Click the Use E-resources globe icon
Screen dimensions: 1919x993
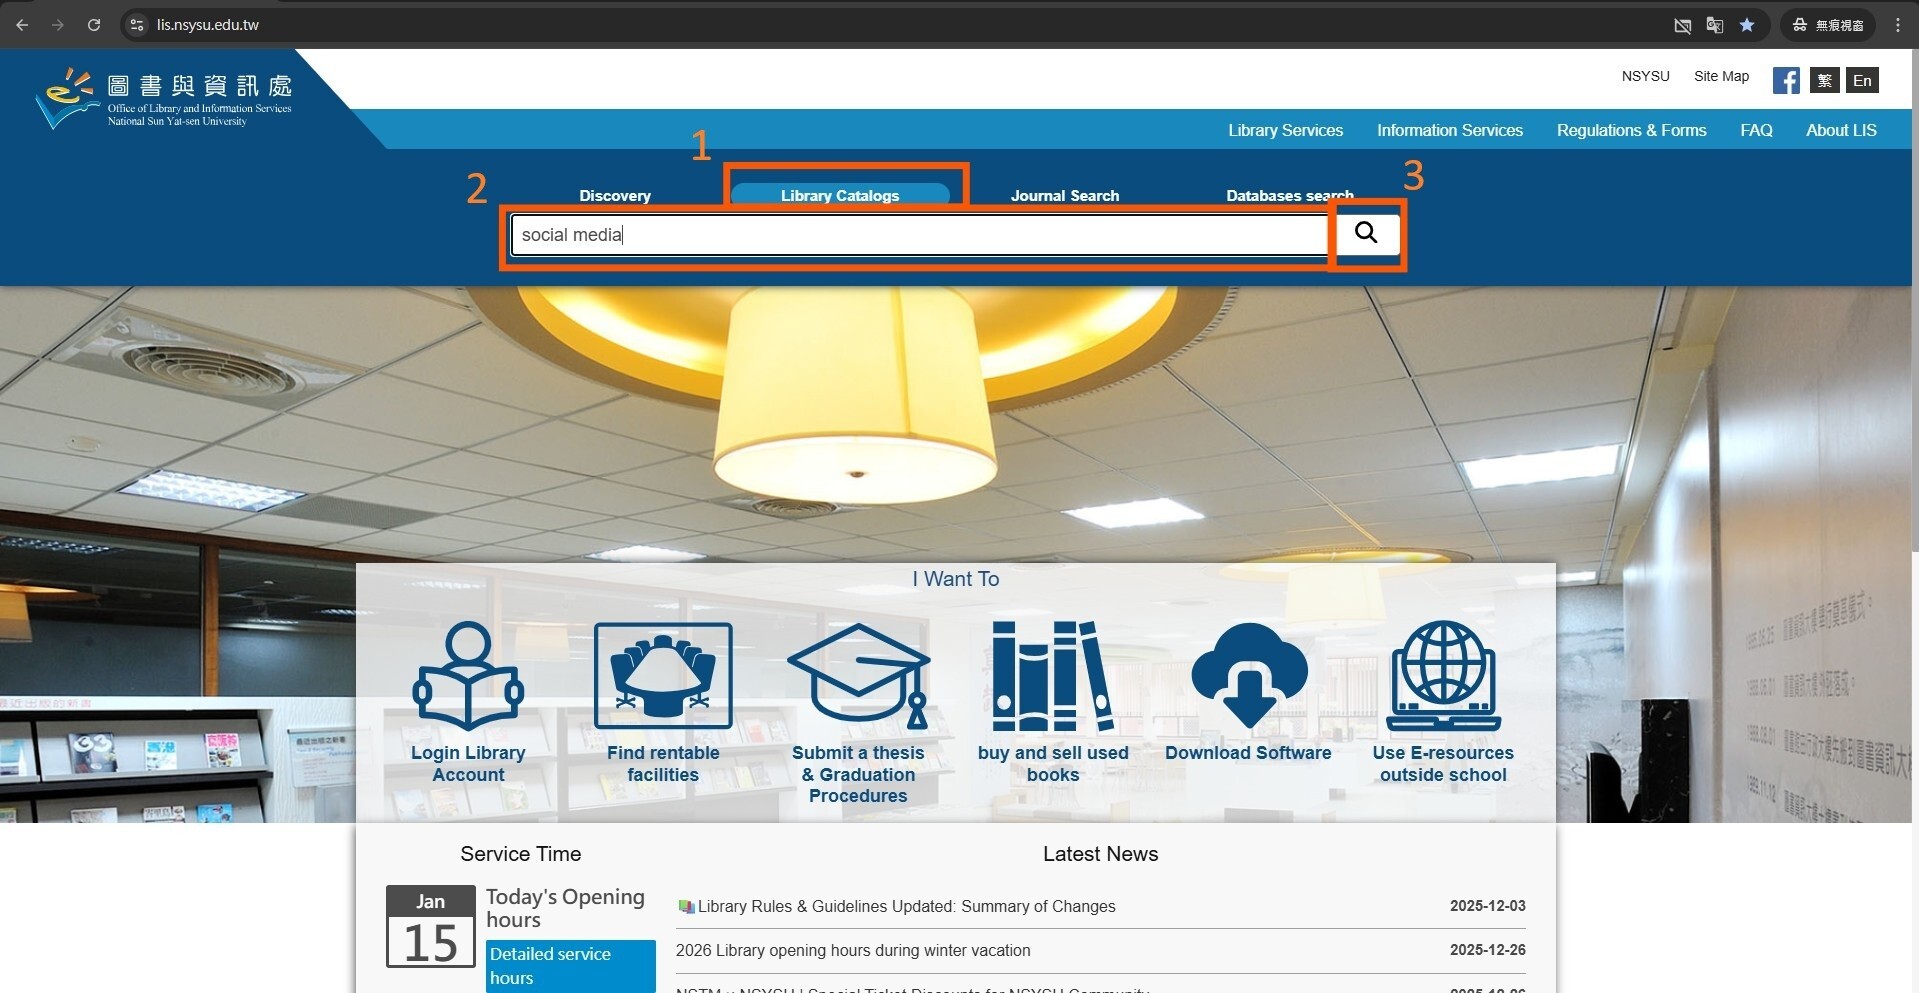(1443, 677)
